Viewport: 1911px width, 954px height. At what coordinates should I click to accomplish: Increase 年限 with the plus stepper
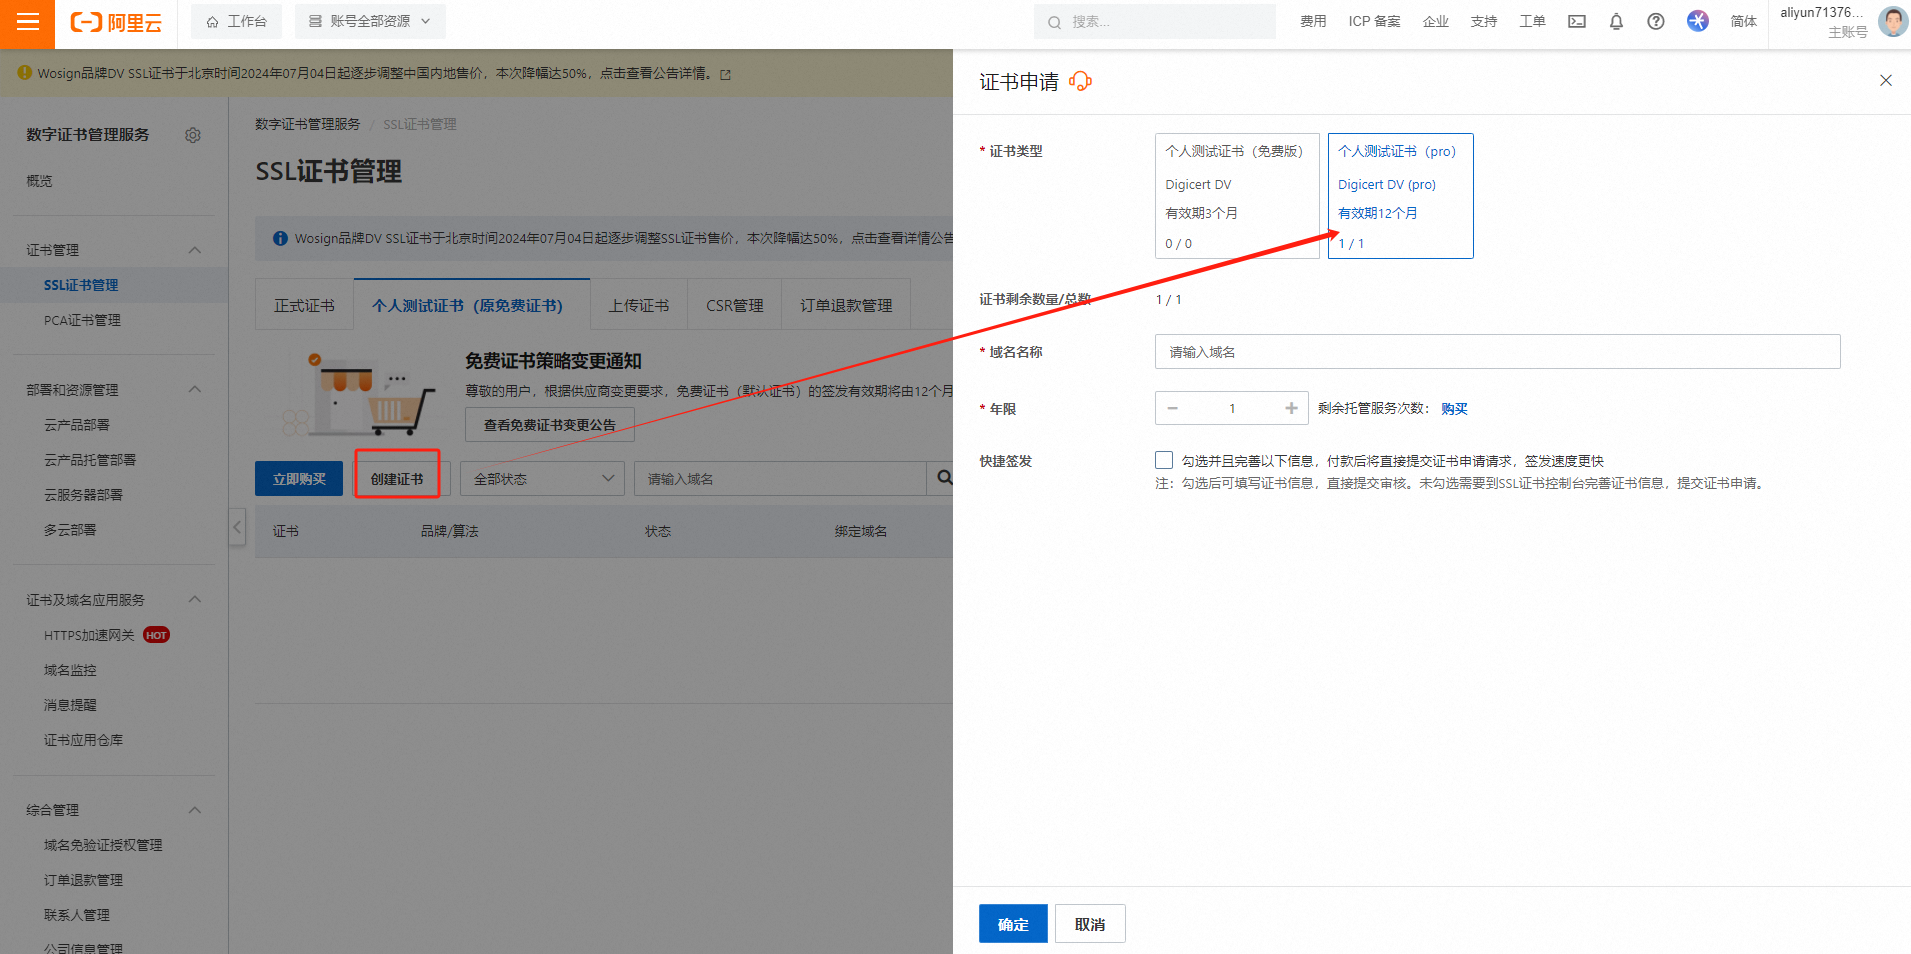tap(1291, 408)
